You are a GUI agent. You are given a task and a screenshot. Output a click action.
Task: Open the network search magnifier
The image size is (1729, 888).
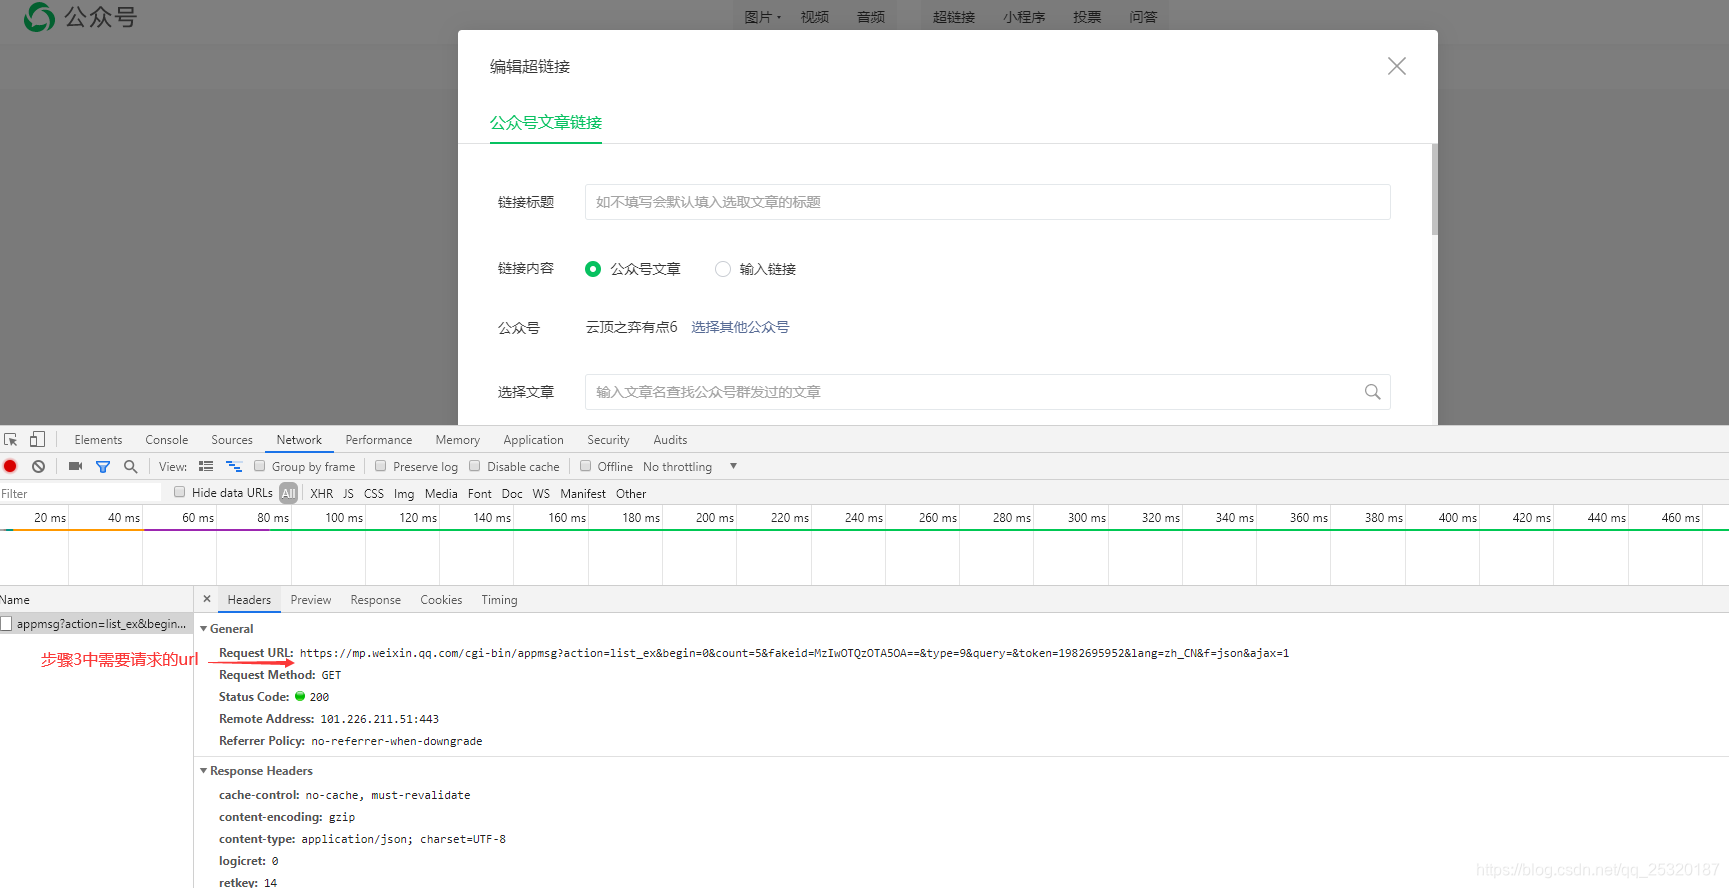130,467
